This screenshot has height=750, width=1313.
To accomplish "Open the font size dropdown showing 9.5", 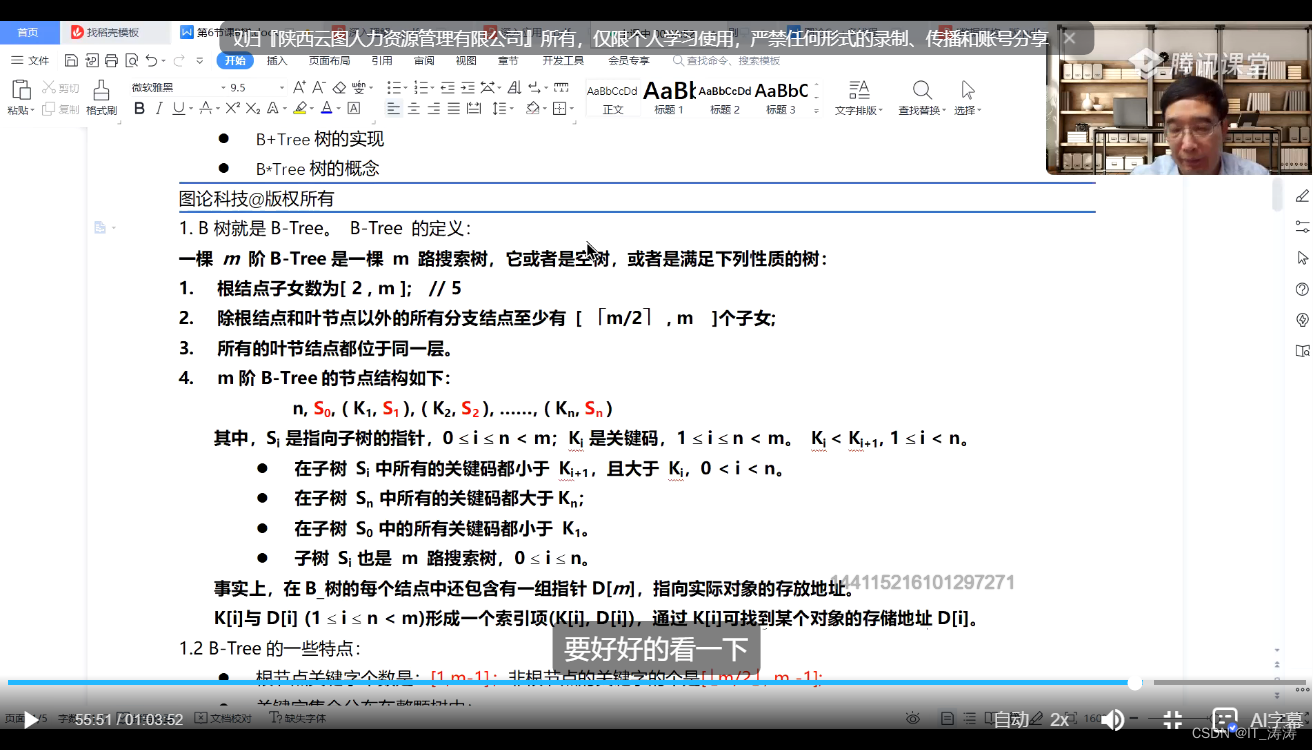I will click(282, 87).
